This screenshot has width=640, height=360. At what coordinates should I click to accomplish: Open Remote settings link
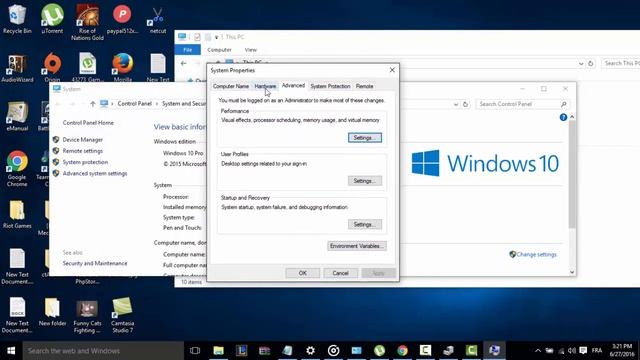pos(82,151)
